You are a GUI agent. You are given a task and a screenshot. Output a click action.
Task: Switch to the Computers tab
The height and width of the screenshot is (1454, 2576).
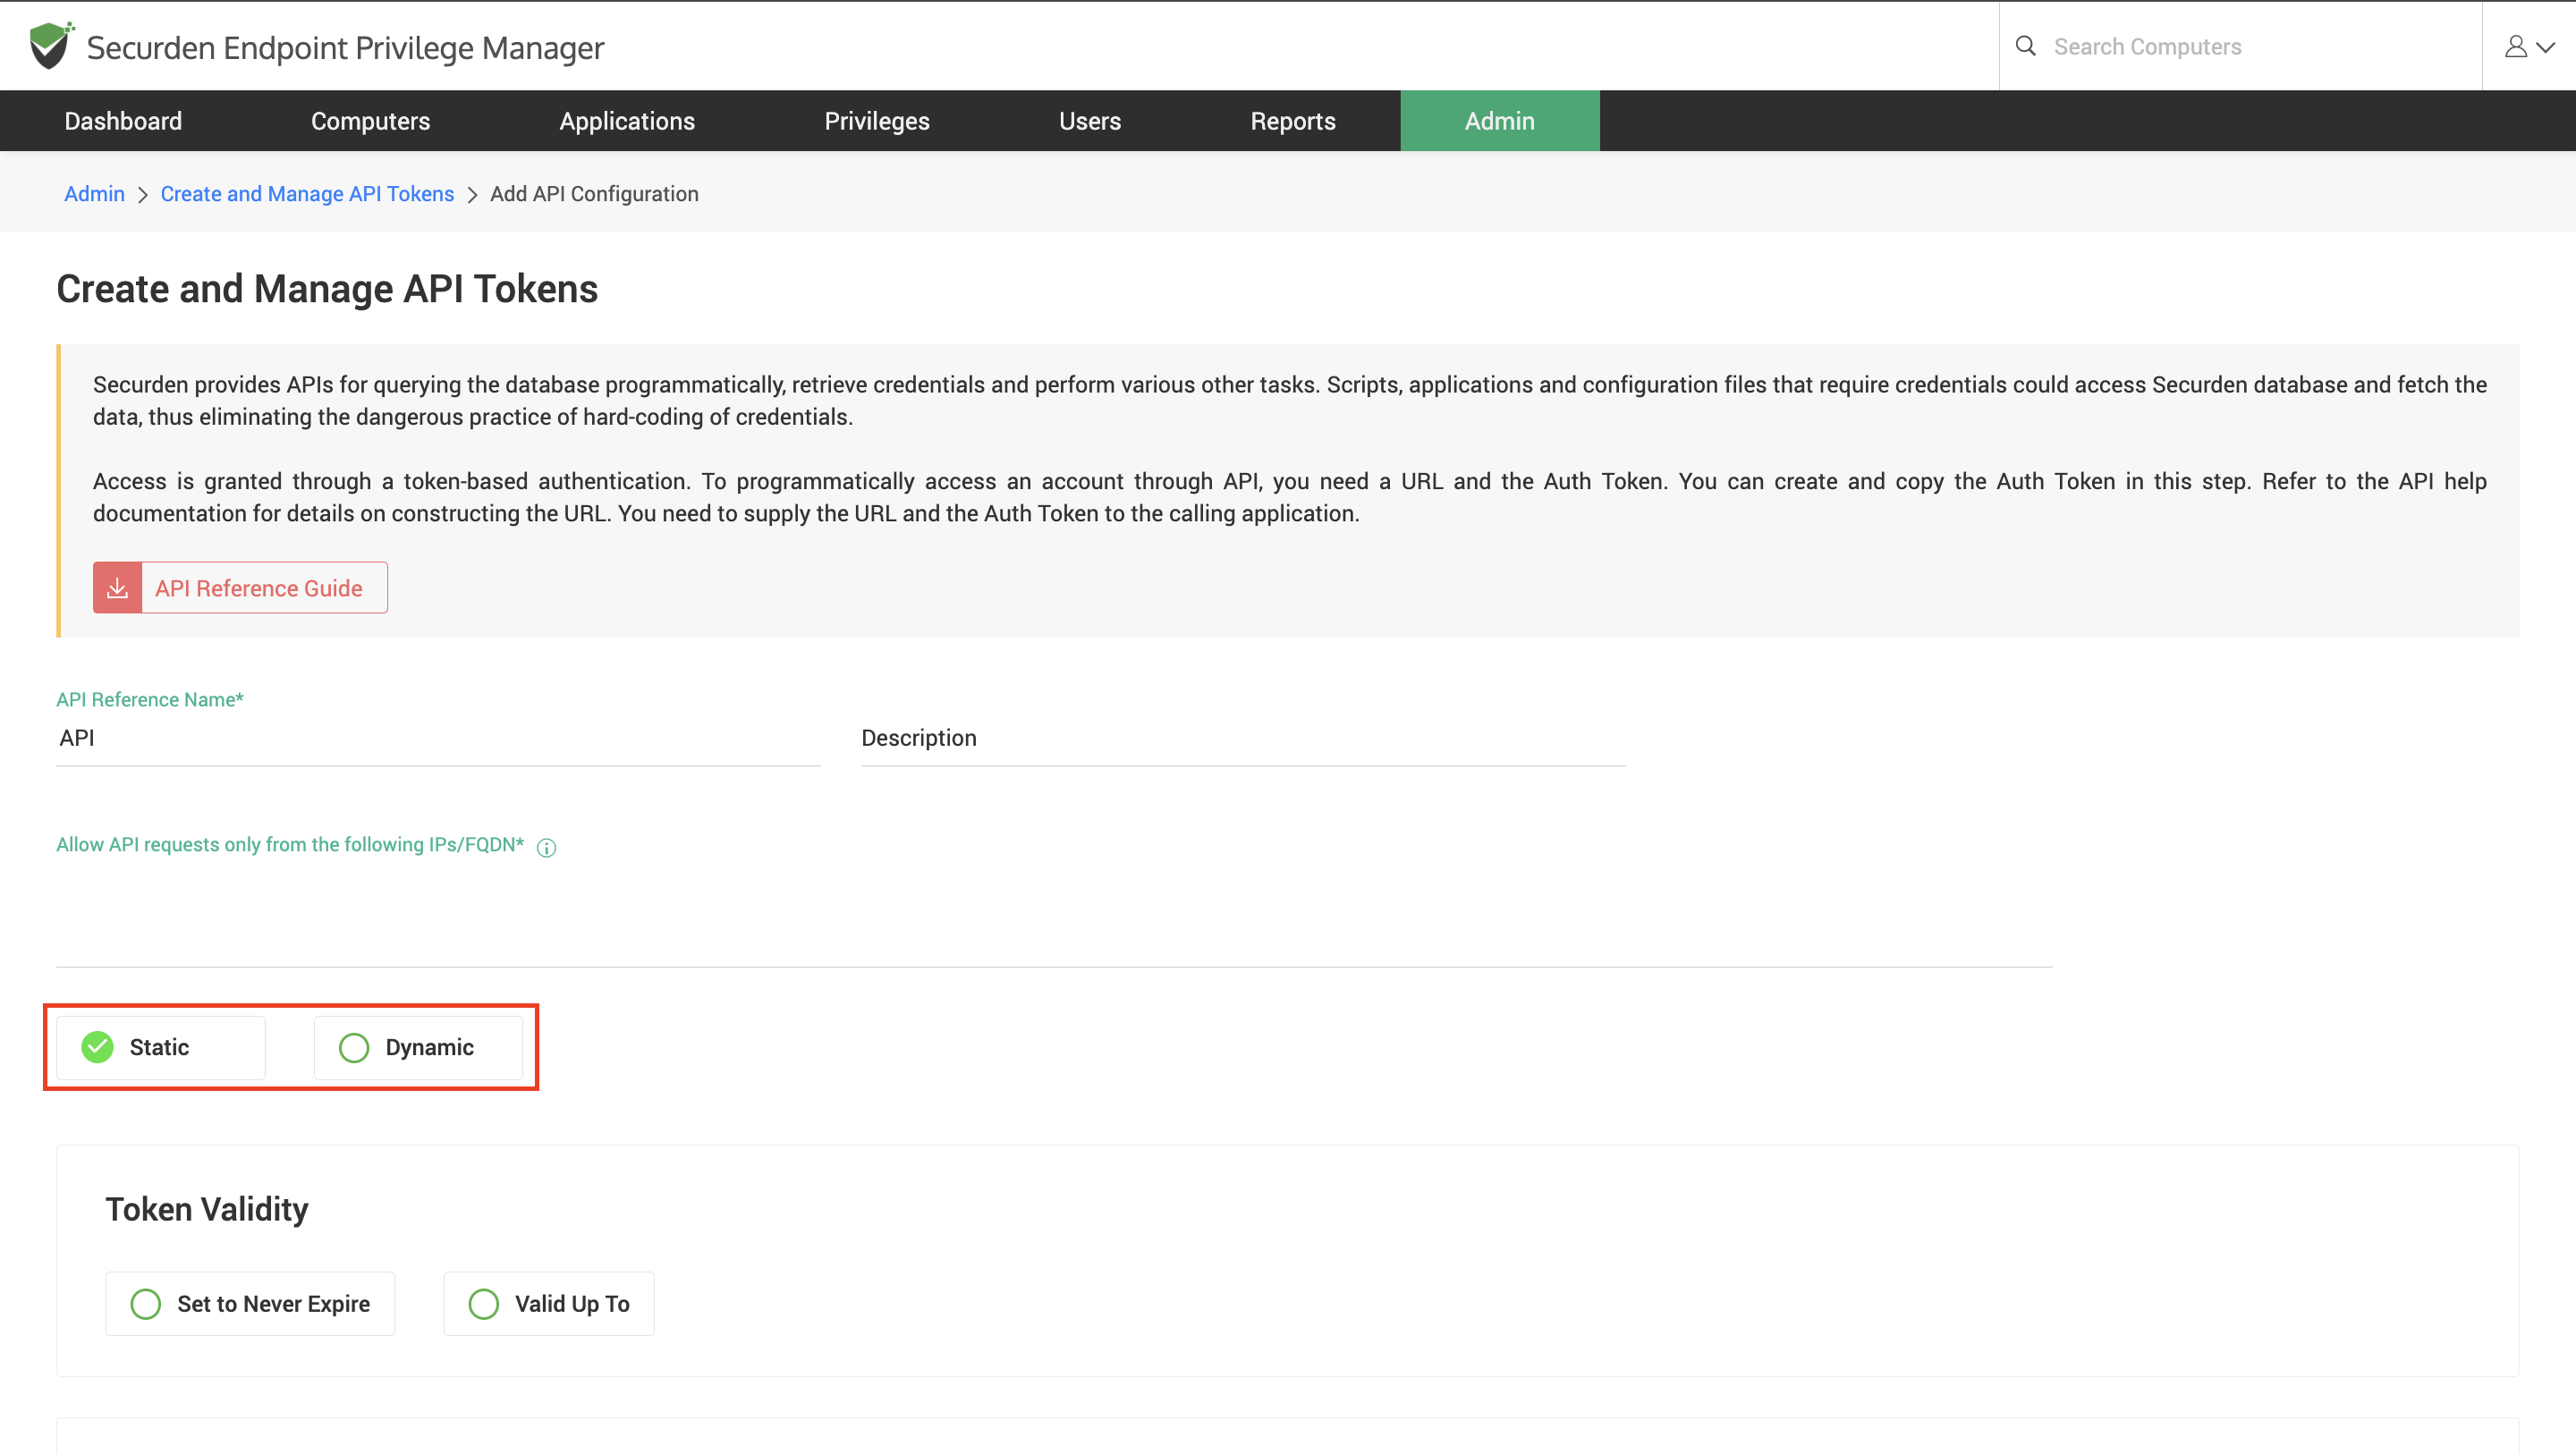coord(370,121)
